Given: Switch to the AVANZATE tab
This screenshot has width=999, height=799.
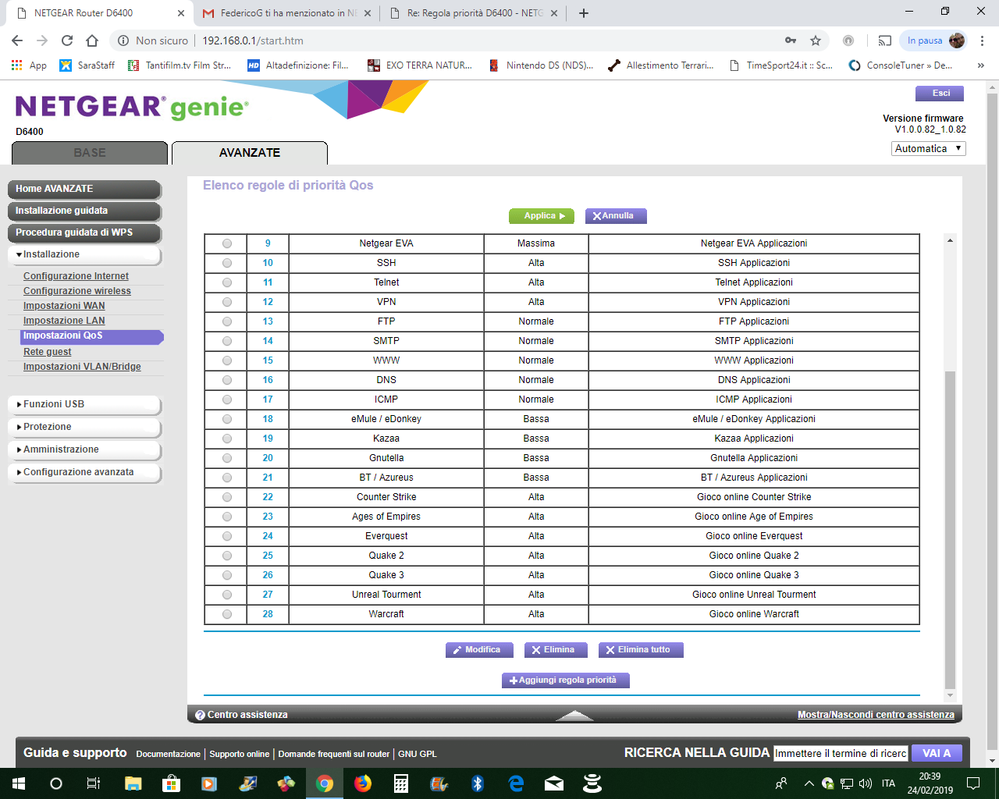Looking at the screenshot, I should pos(250,153).
